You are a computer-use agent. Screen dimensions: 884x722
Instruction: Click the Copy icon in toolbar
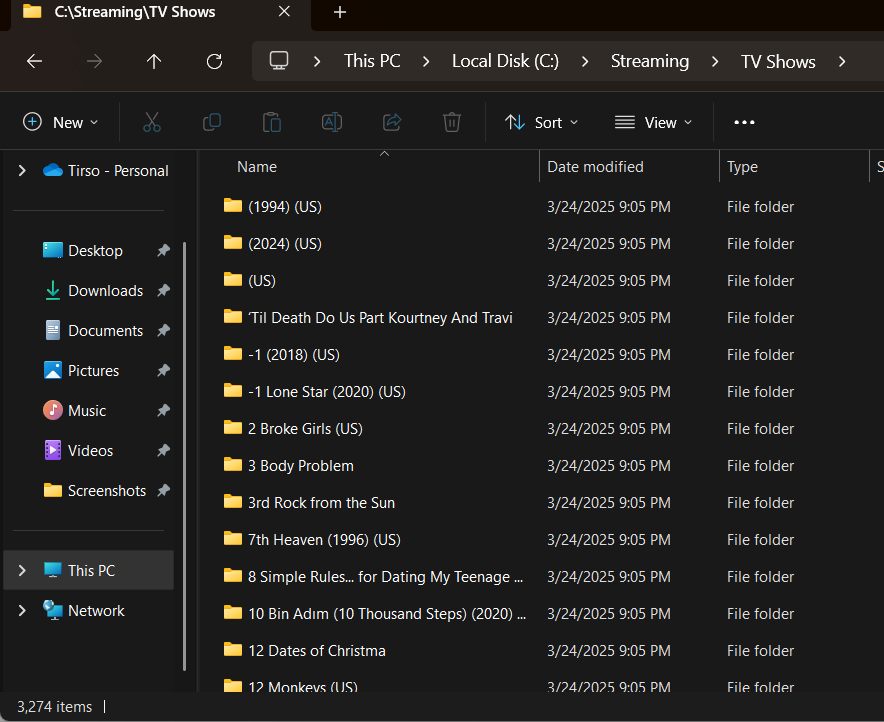click(x=212, y=122)
